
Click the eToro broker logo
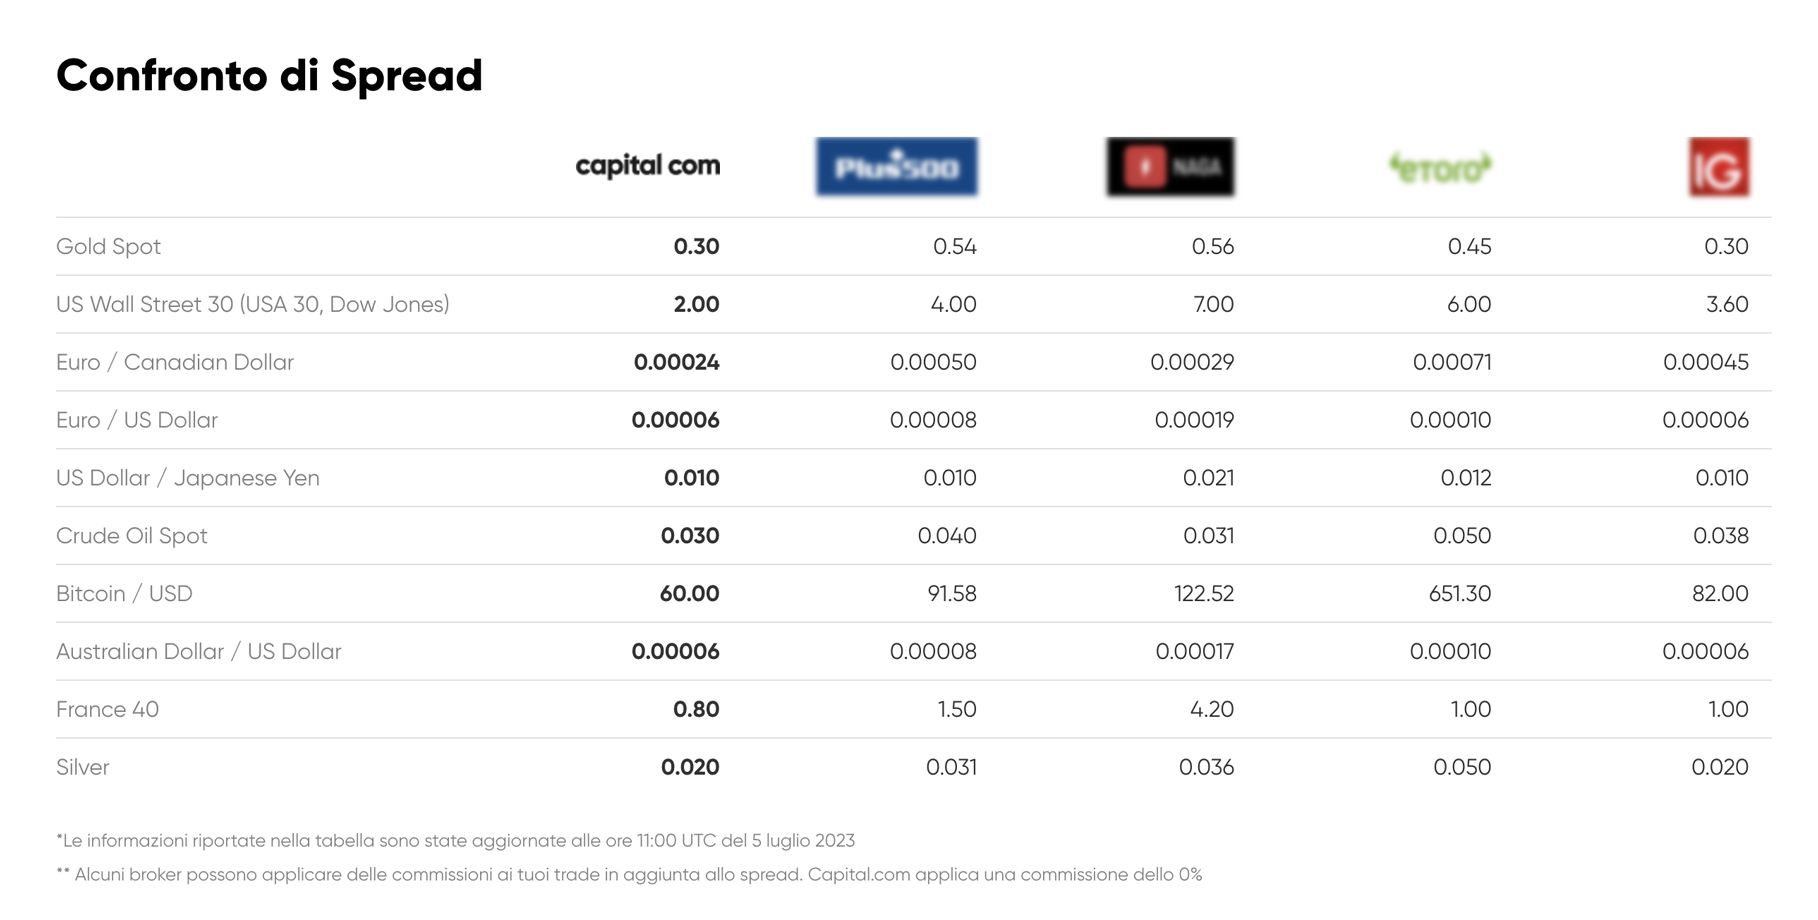[1440, 168]
